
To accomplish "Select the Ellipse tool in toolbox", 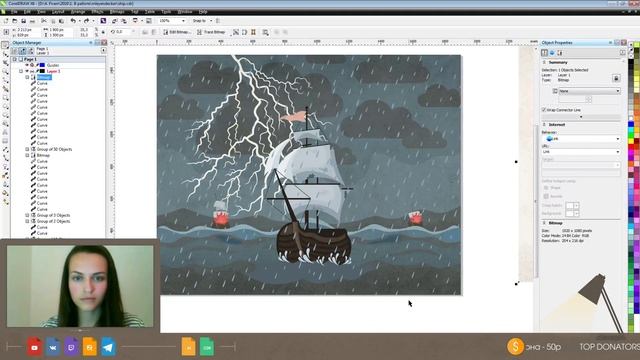I will (x=5, y=106).
